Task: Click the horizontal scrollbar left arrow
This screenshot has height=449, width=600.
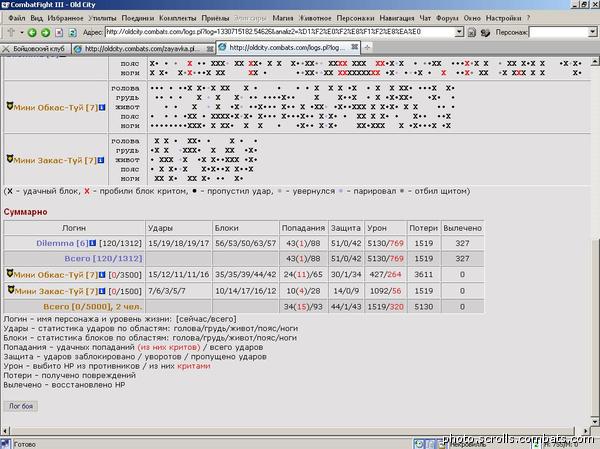Action: pyautogui.click(x=5, y=430)
